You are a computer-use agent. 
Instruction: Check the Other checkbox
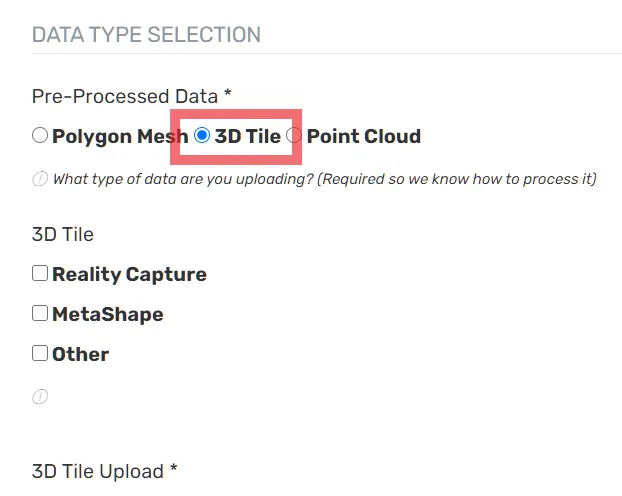(40, 353)
